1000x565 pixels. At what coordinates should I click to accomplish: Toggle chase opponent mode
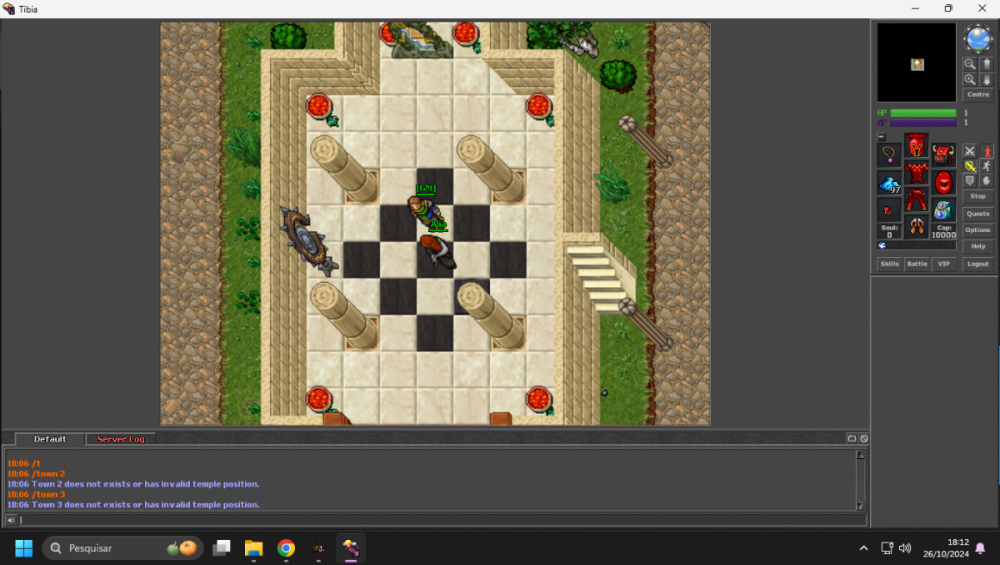point(986,166)
